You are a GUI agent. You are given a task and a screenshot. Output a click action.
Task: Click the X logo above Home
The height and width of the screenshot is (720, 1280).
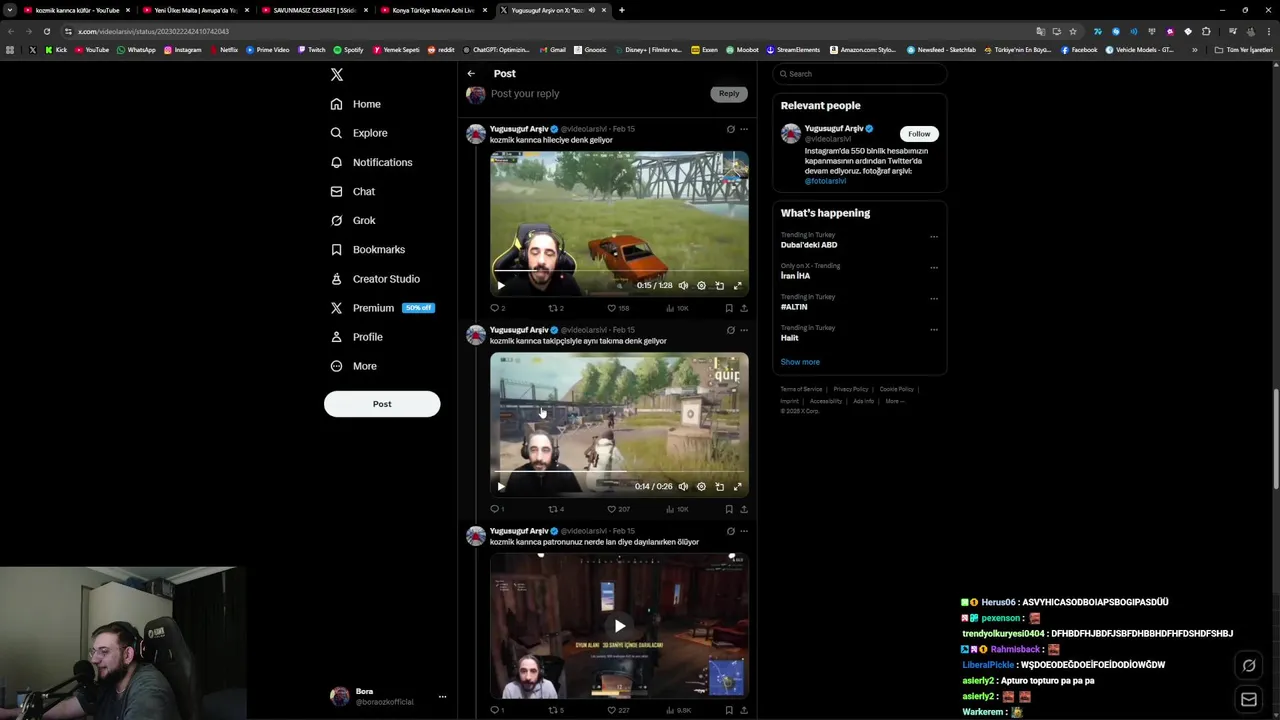point(337,74)
